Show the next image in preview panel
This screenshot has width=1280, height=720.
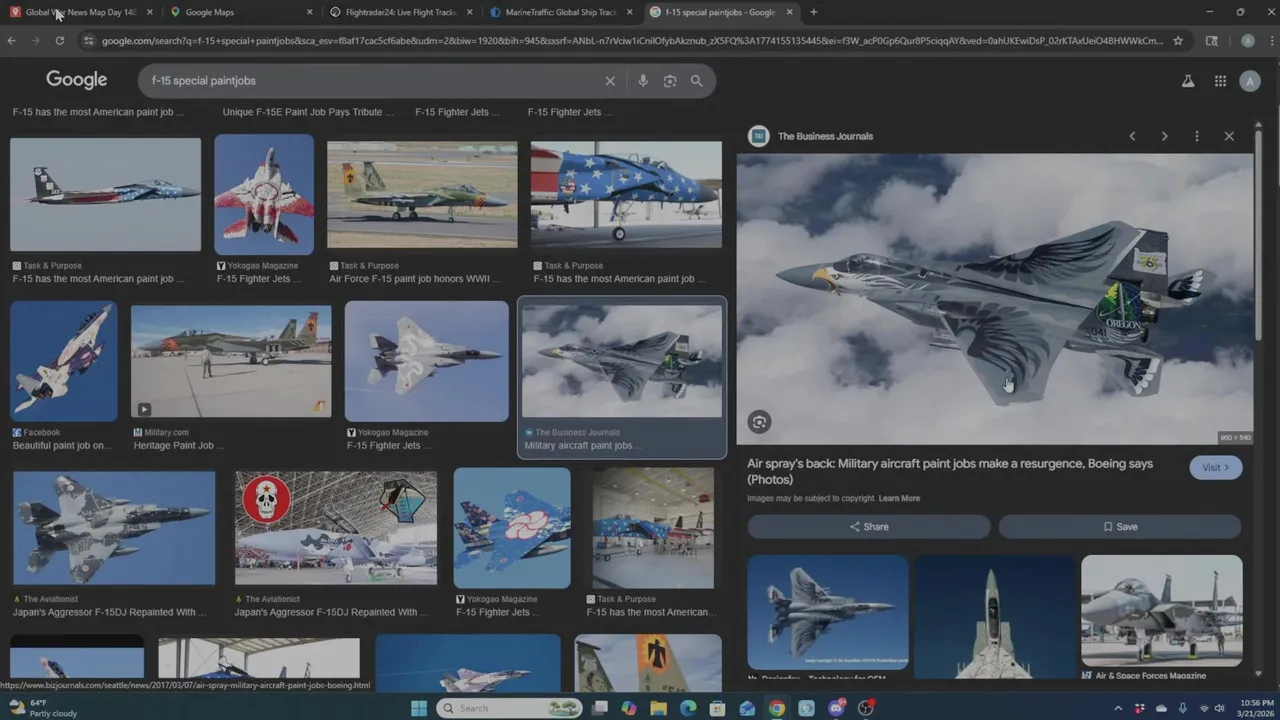pyautogui.click(x=1164, y=136)
